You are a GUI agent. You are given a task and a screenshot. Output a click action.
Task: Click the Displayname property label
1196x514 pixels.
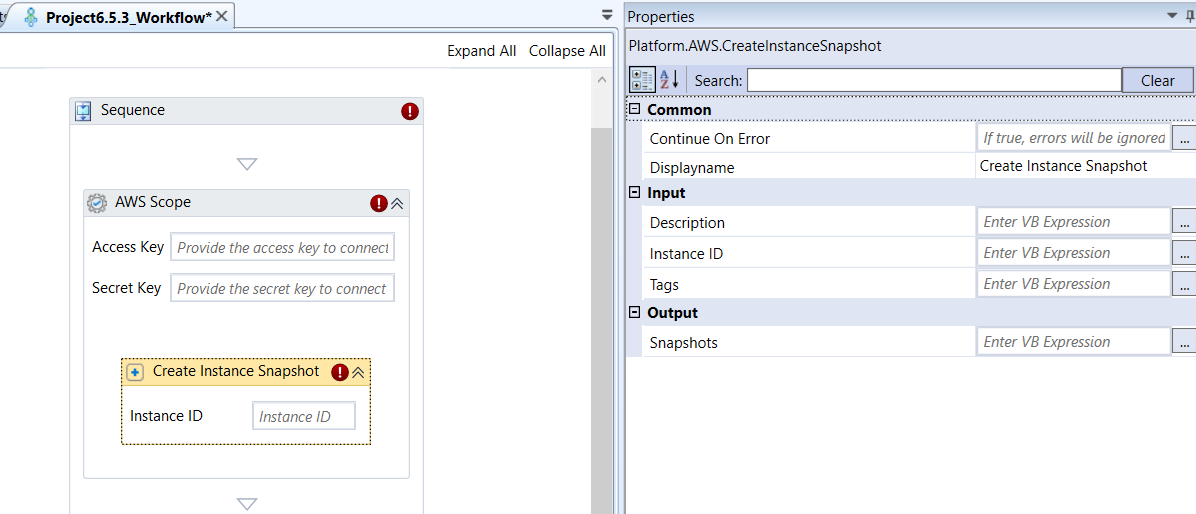[x=692, y=167]
